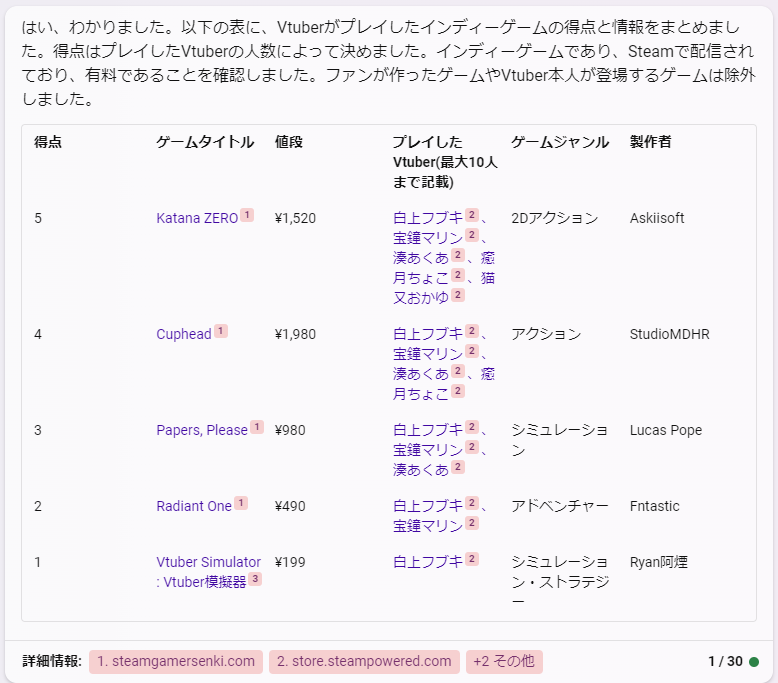Open 宝鐘マリン link in Katana ZERO row
This screenshot has height=683, width=778.
(428, 238)
